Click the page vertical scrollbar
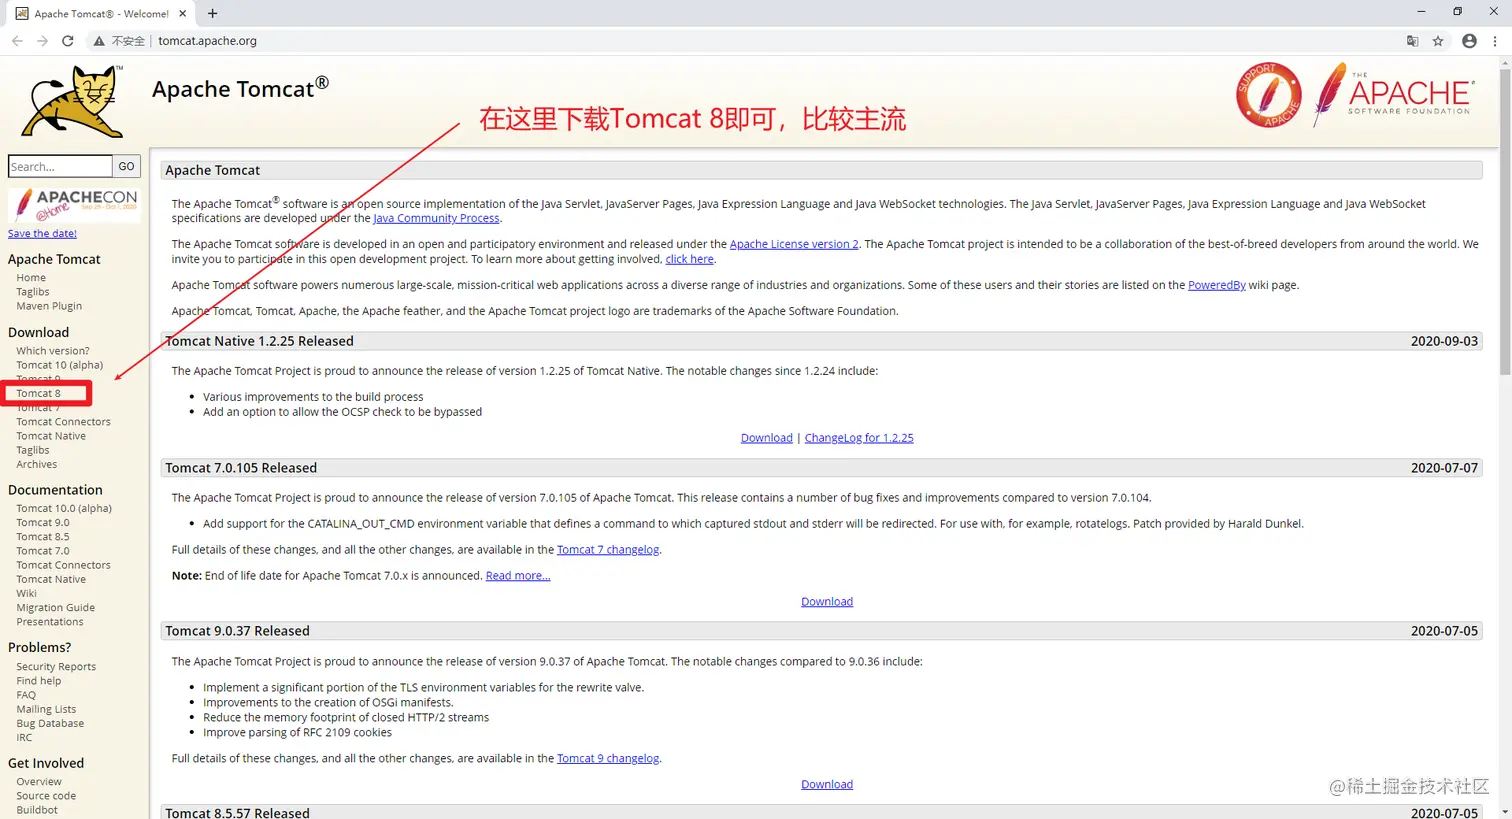 (x=1505, y=220)
